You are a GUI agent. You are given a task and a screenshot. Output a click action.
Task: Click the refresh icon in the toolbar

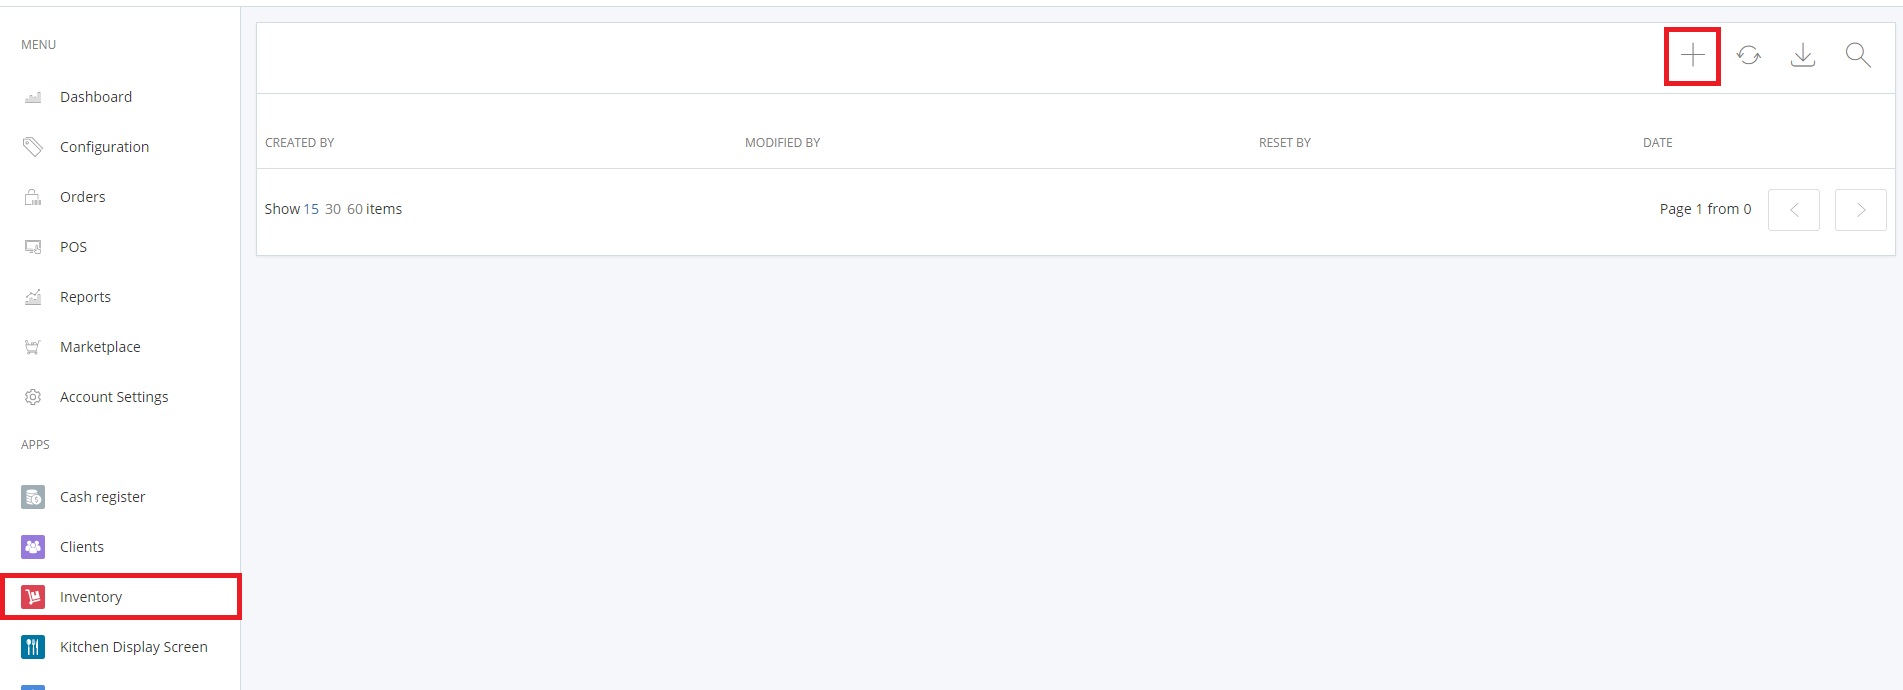tap(1749, 55)
